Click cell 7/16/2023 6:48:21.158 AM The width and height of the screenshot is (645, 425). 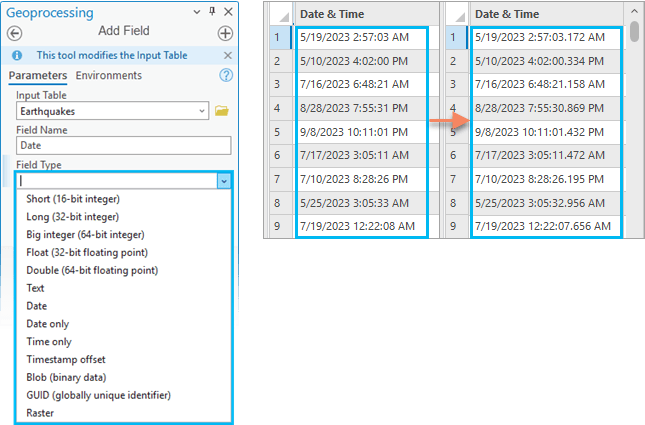[546, 84]
